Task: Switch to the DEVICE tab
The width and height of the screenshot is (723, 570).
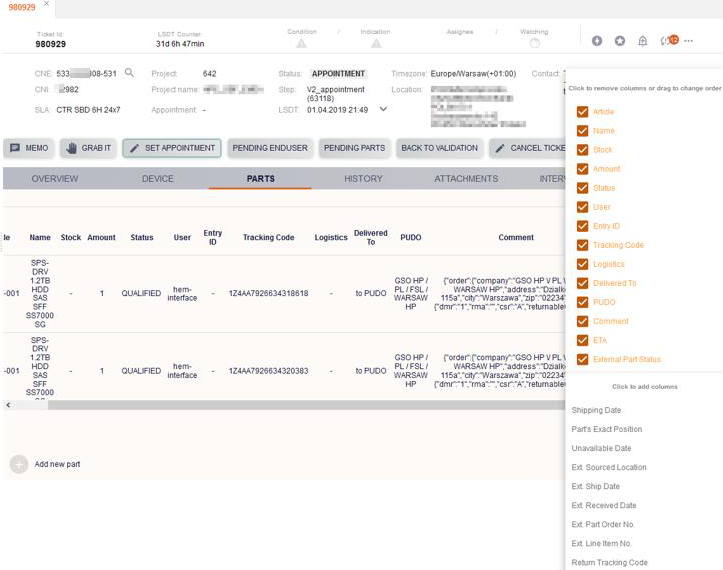Action: (x=158, y=178)
